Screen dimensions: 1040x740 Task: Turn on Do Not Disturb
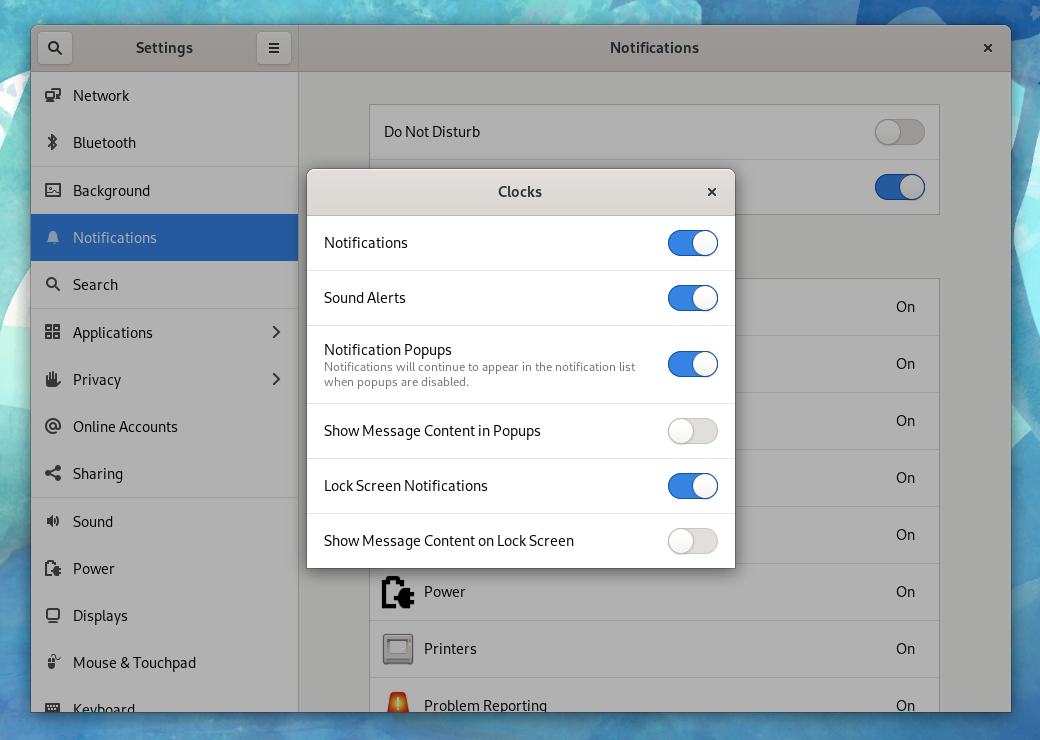[898, 131]
